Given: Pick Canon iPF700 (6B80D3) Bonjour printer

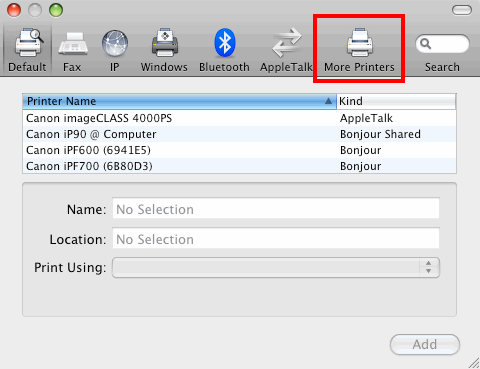Looking at the screenshot, I should (x=239, y=166).
